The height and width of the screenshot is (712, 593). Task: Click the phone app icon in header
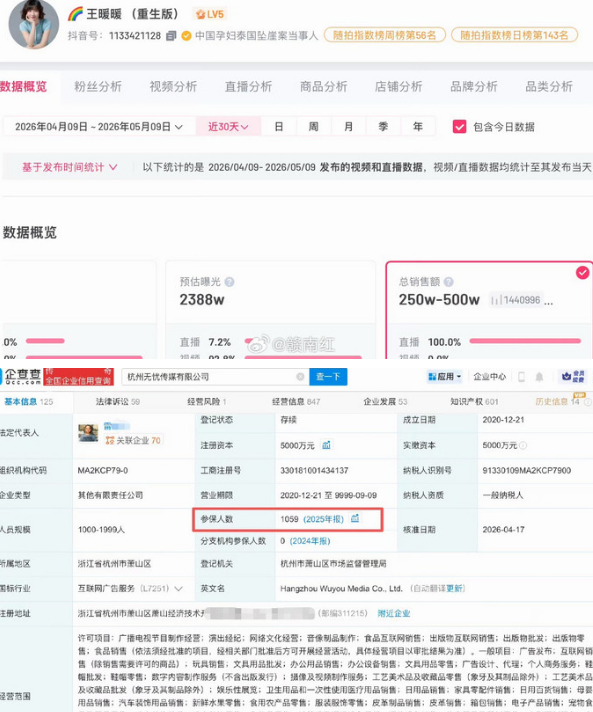(x=521, y=376)
